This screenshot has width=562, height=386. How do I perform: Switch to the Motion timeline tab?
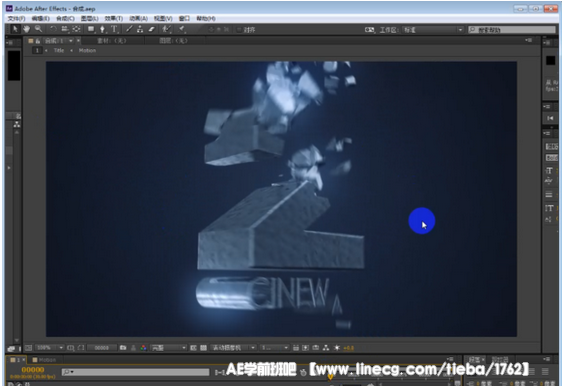click(x=45, y=359)
